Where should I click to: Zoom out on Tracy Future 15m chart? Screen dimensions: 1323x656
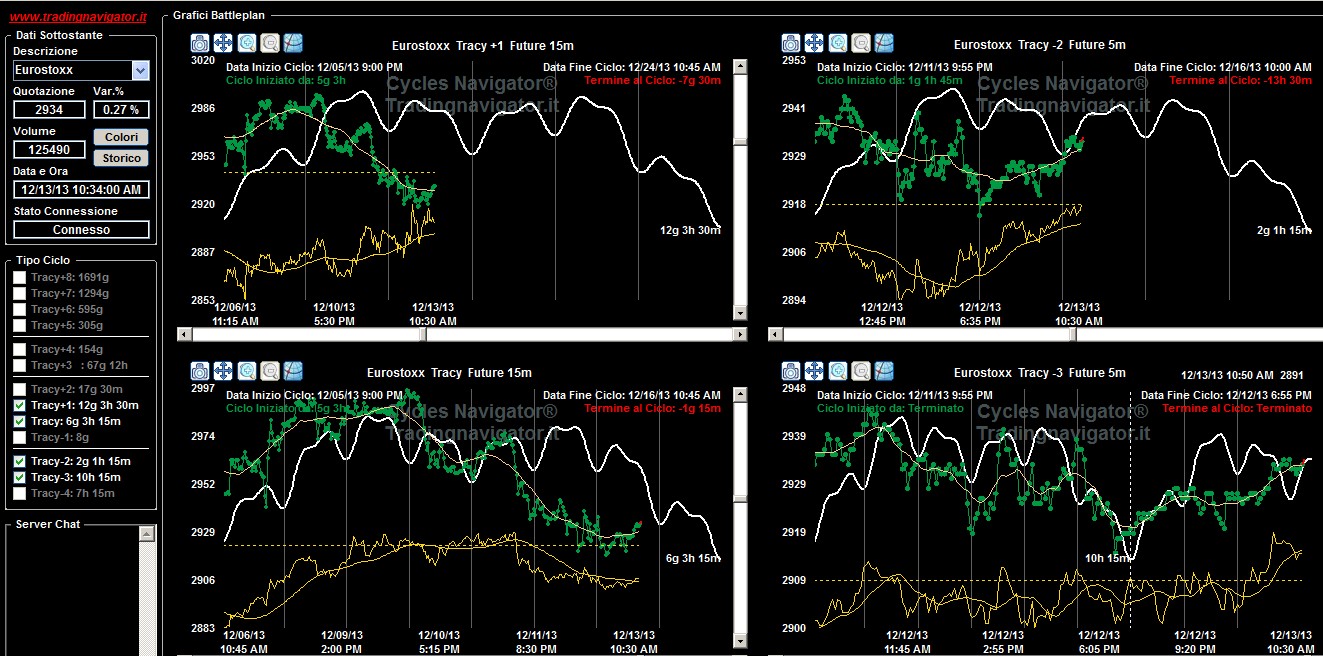tap(270, 371)
